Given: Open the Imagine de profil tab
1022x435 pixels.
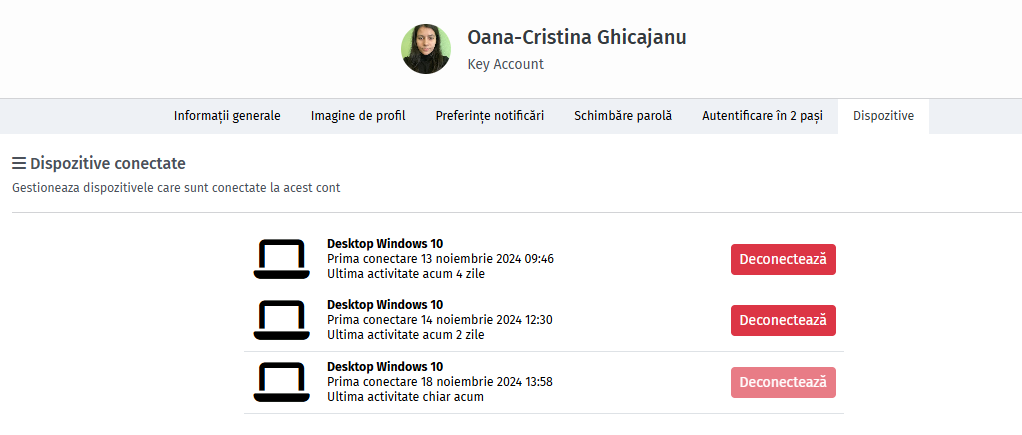Looking at the screenshot, I should (358, 116).
